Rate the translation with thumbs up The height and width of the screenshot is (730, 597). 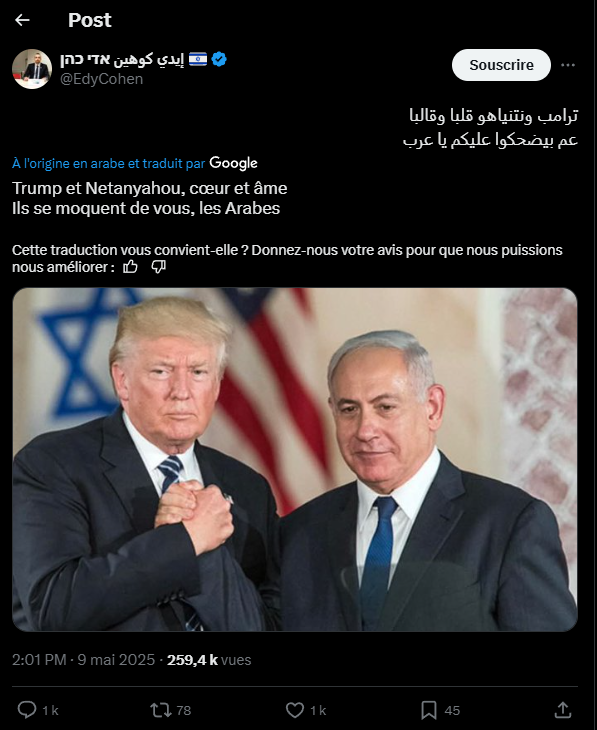coord(130,267)
